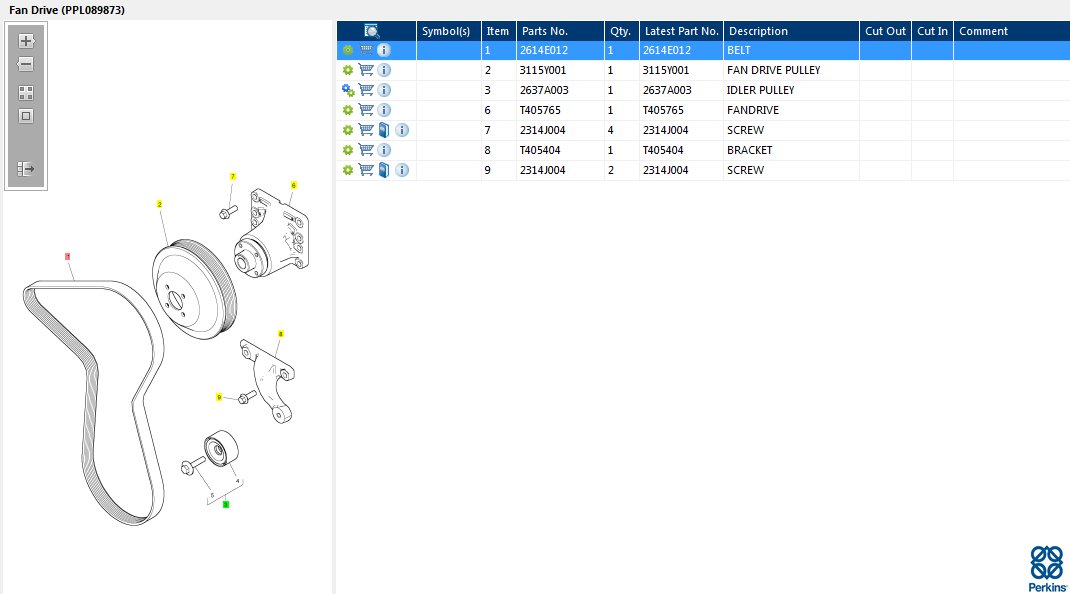Click double-gear assembly icon for IDLER PULLEY
The image size is (1070, 594).
click(348, 90)
